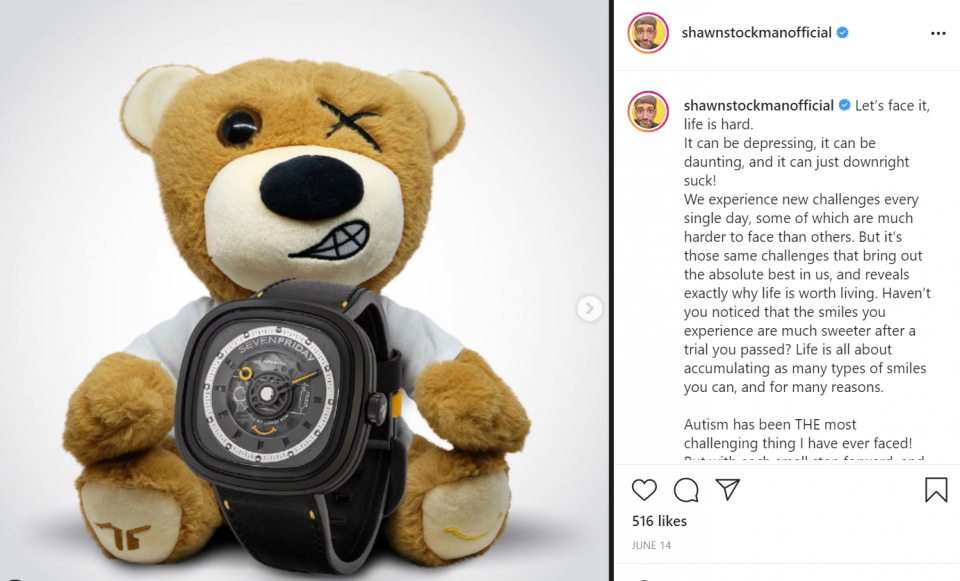Click verified badge in the post header
Screen dimensions: 960x581
pos(842,33)
